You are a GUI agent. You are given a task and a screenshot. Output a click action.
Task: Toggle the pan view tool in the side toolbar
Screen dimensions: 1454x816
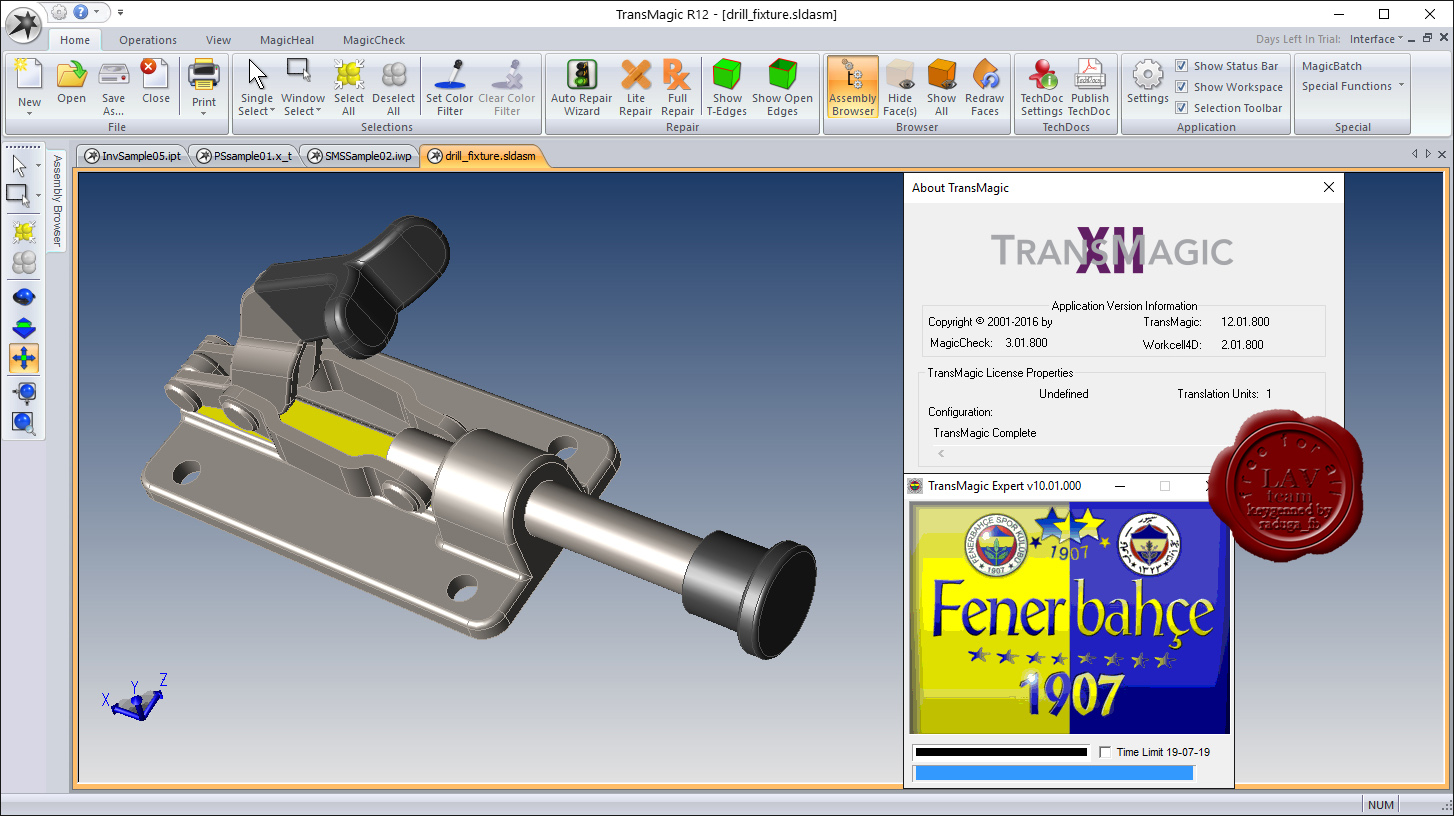pyautogui.click(x=24, y=358)
